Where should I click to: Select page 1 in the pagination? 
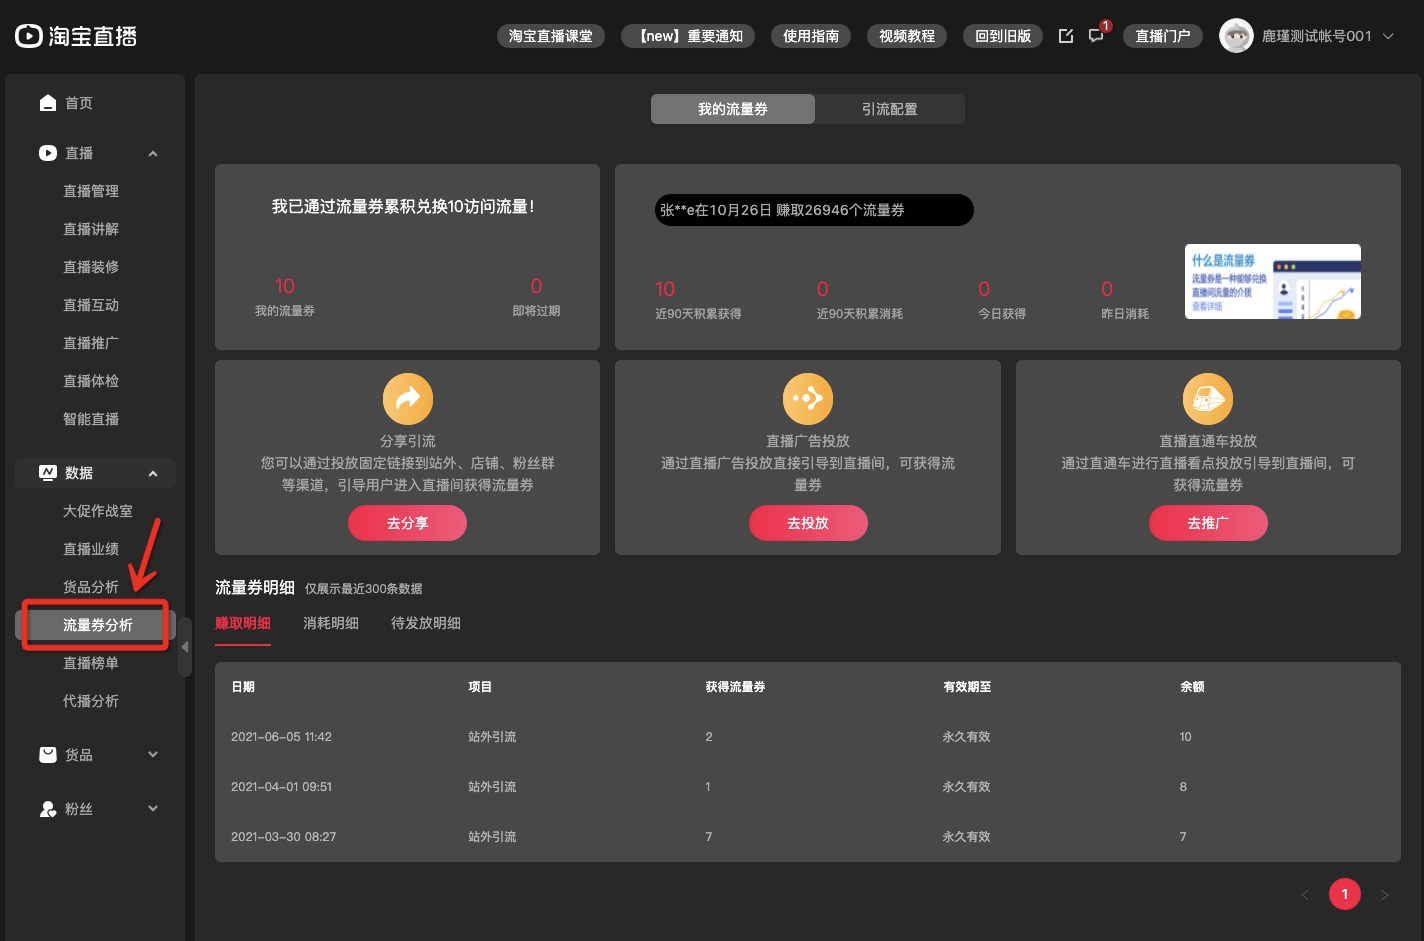pos(1345,893)
